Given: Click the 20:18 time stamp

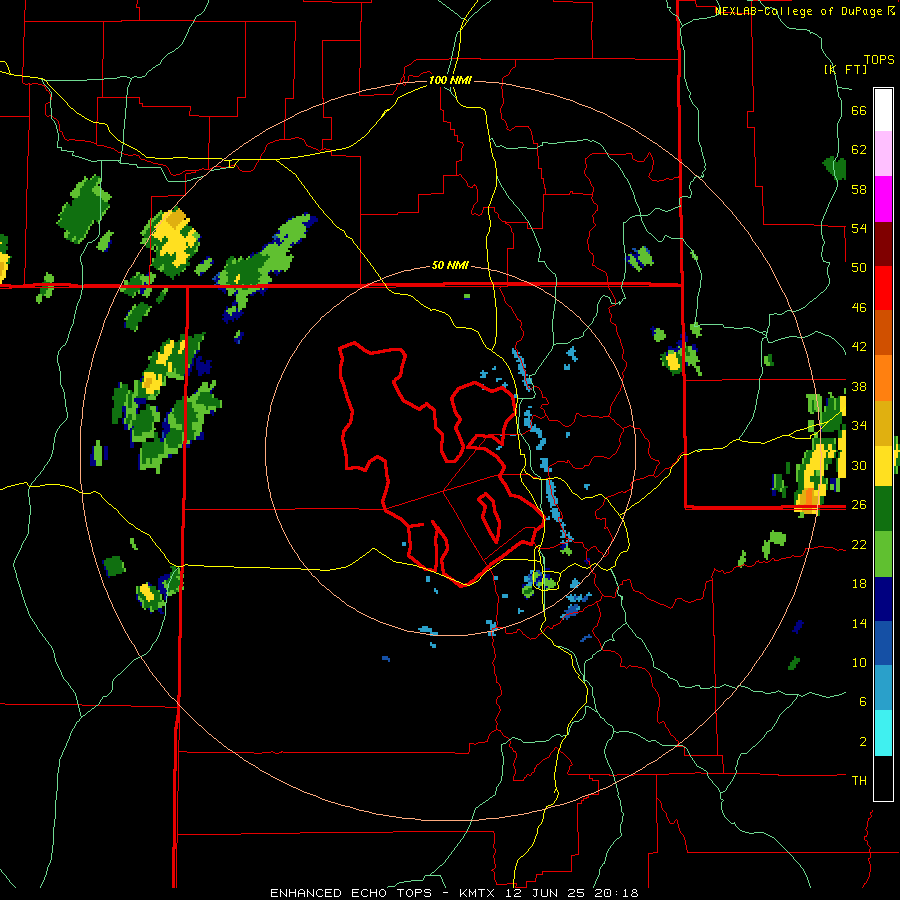Looking at the screenshot, I should pyautogui.click(x=616, y=893).
